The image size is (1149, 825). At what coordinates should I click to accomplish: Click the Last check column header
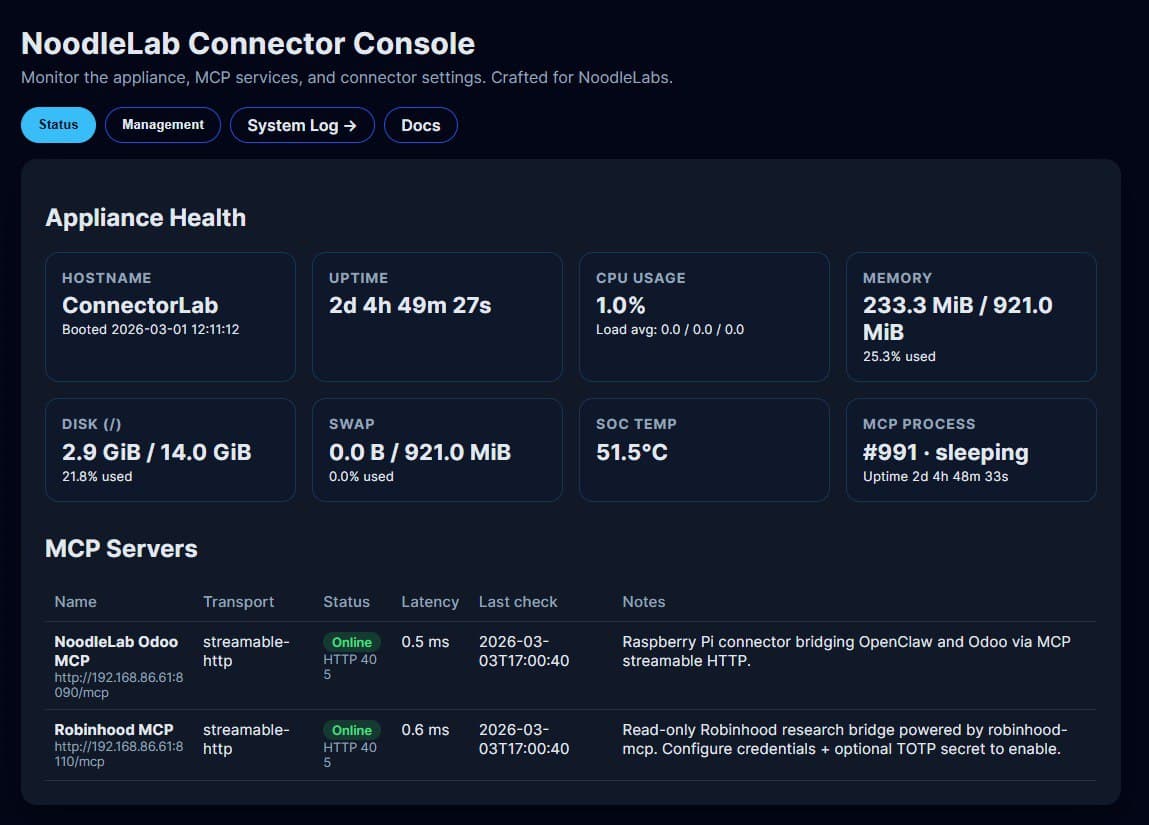coord(518,602)
